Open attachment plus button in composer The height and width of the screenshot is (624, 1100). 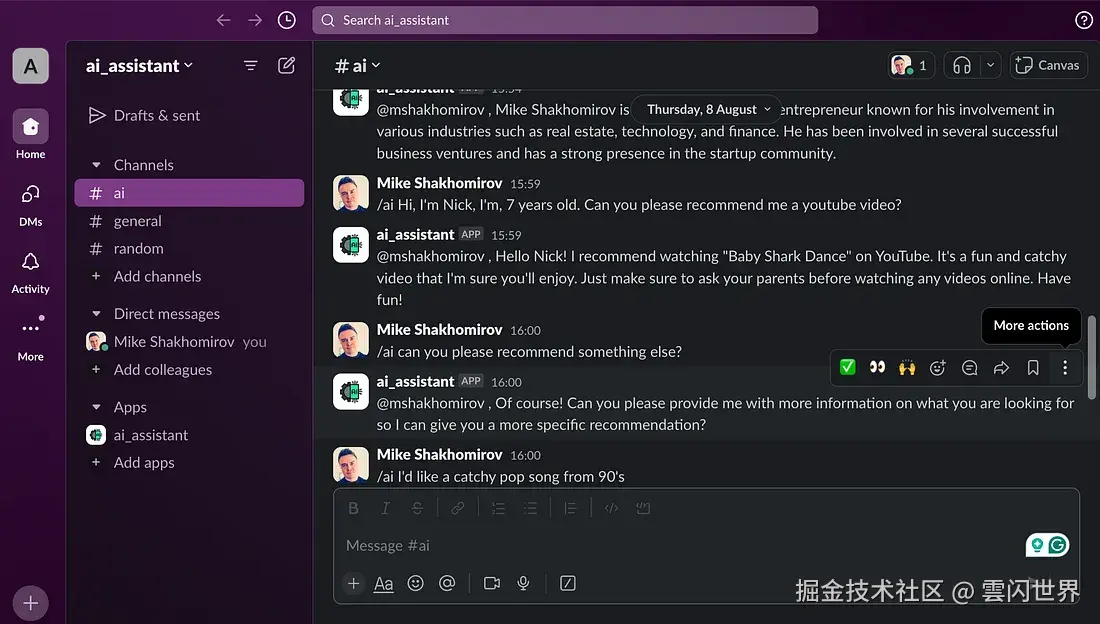coord(354,583)
